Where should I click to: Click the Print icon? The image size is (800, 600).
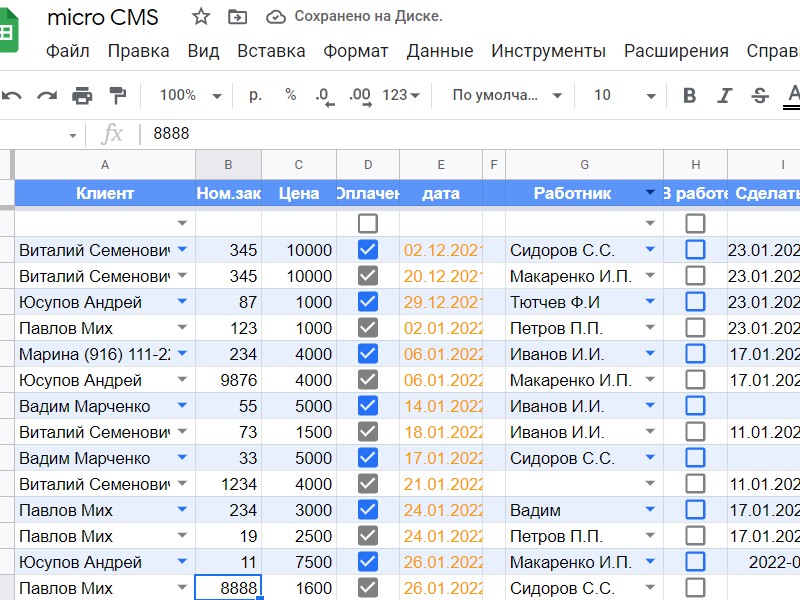(x=82, y=95)
